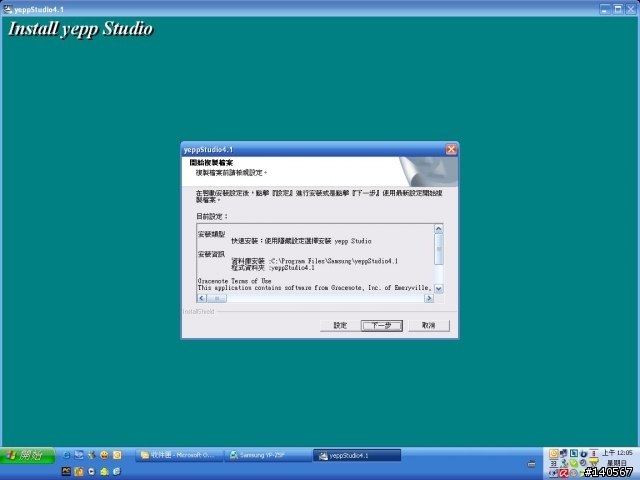Click the media player quick launch icon
Screen dimensions: 640x480
(x=91, y=471)
